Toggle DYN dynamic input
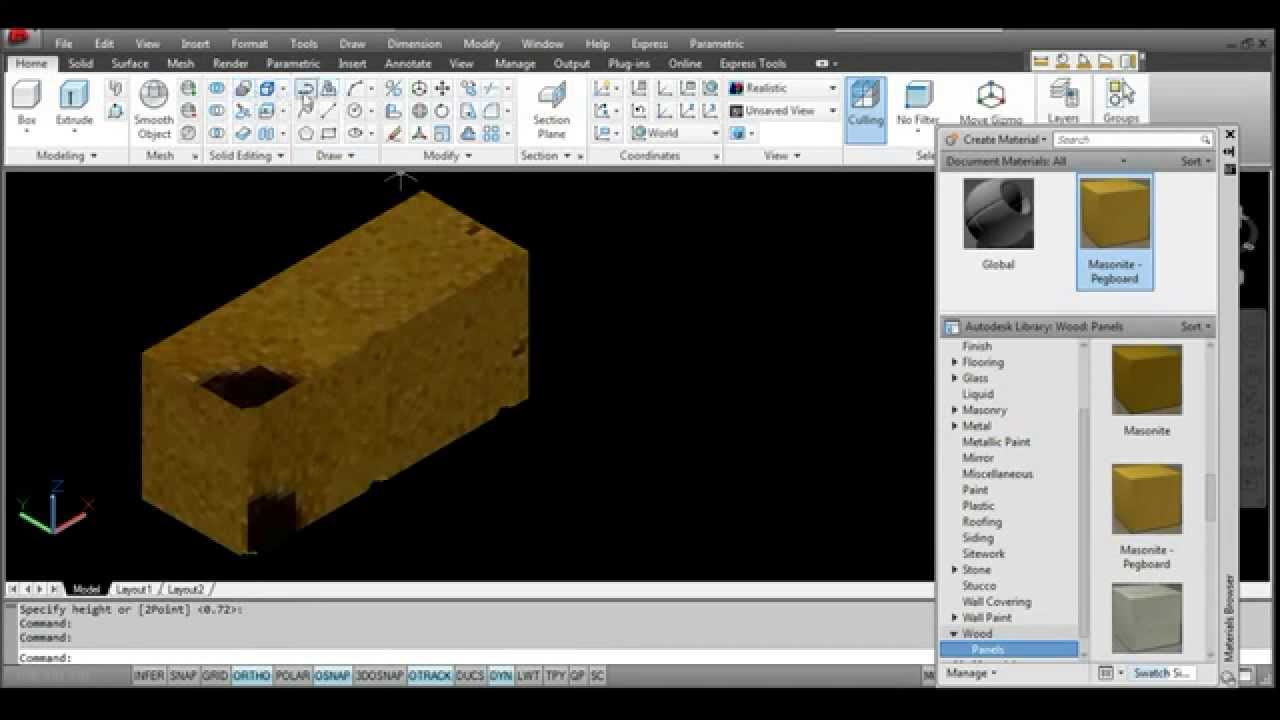This screenshot has width=1280, height=720. pyautogui.click(x=501, y=676)
